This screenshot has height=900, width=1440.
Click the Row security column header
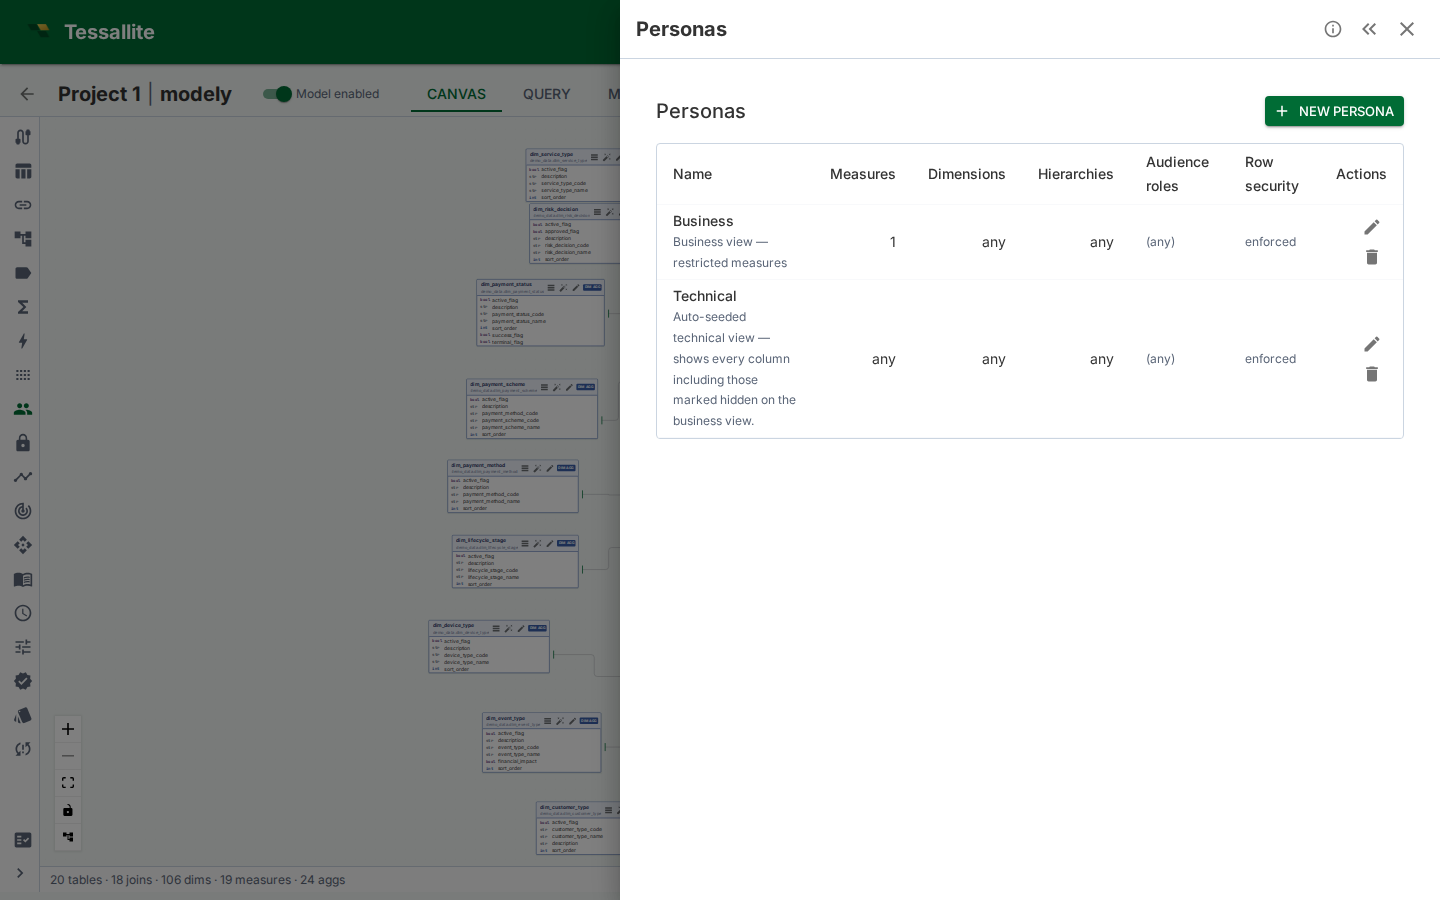[x=1272, y=174]
